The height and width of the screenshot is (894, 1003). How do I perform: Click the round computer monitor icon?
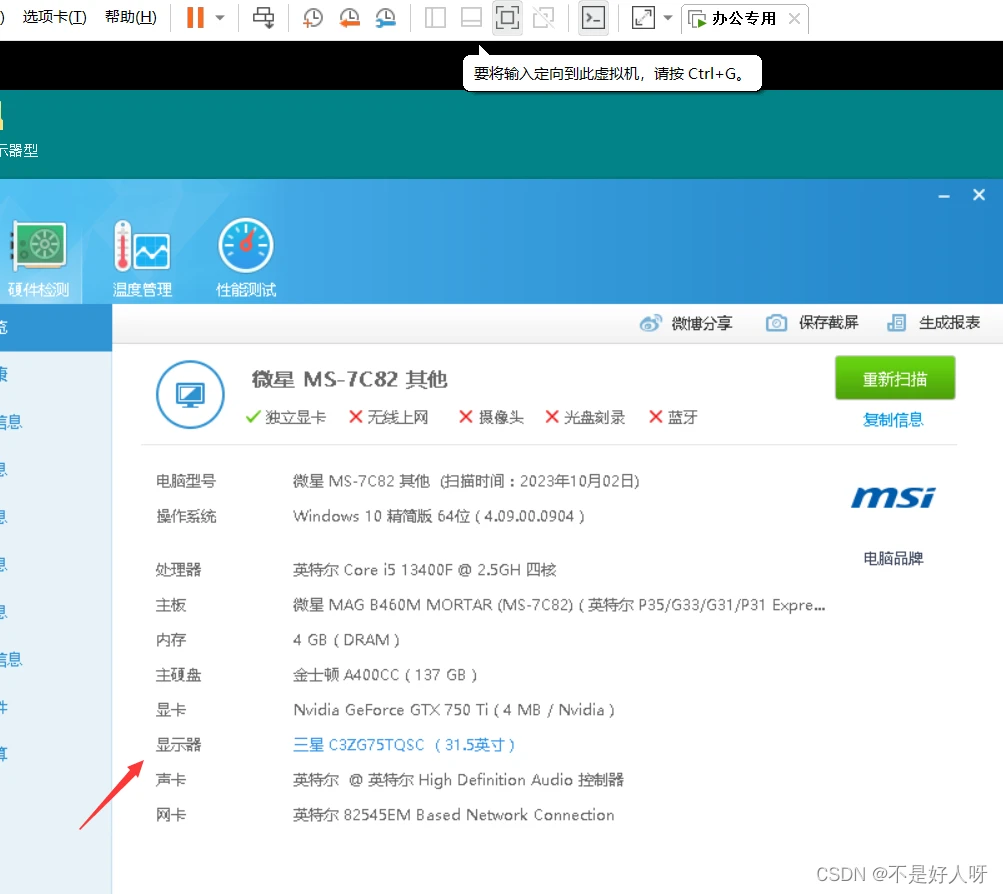[x=190, y=395]
